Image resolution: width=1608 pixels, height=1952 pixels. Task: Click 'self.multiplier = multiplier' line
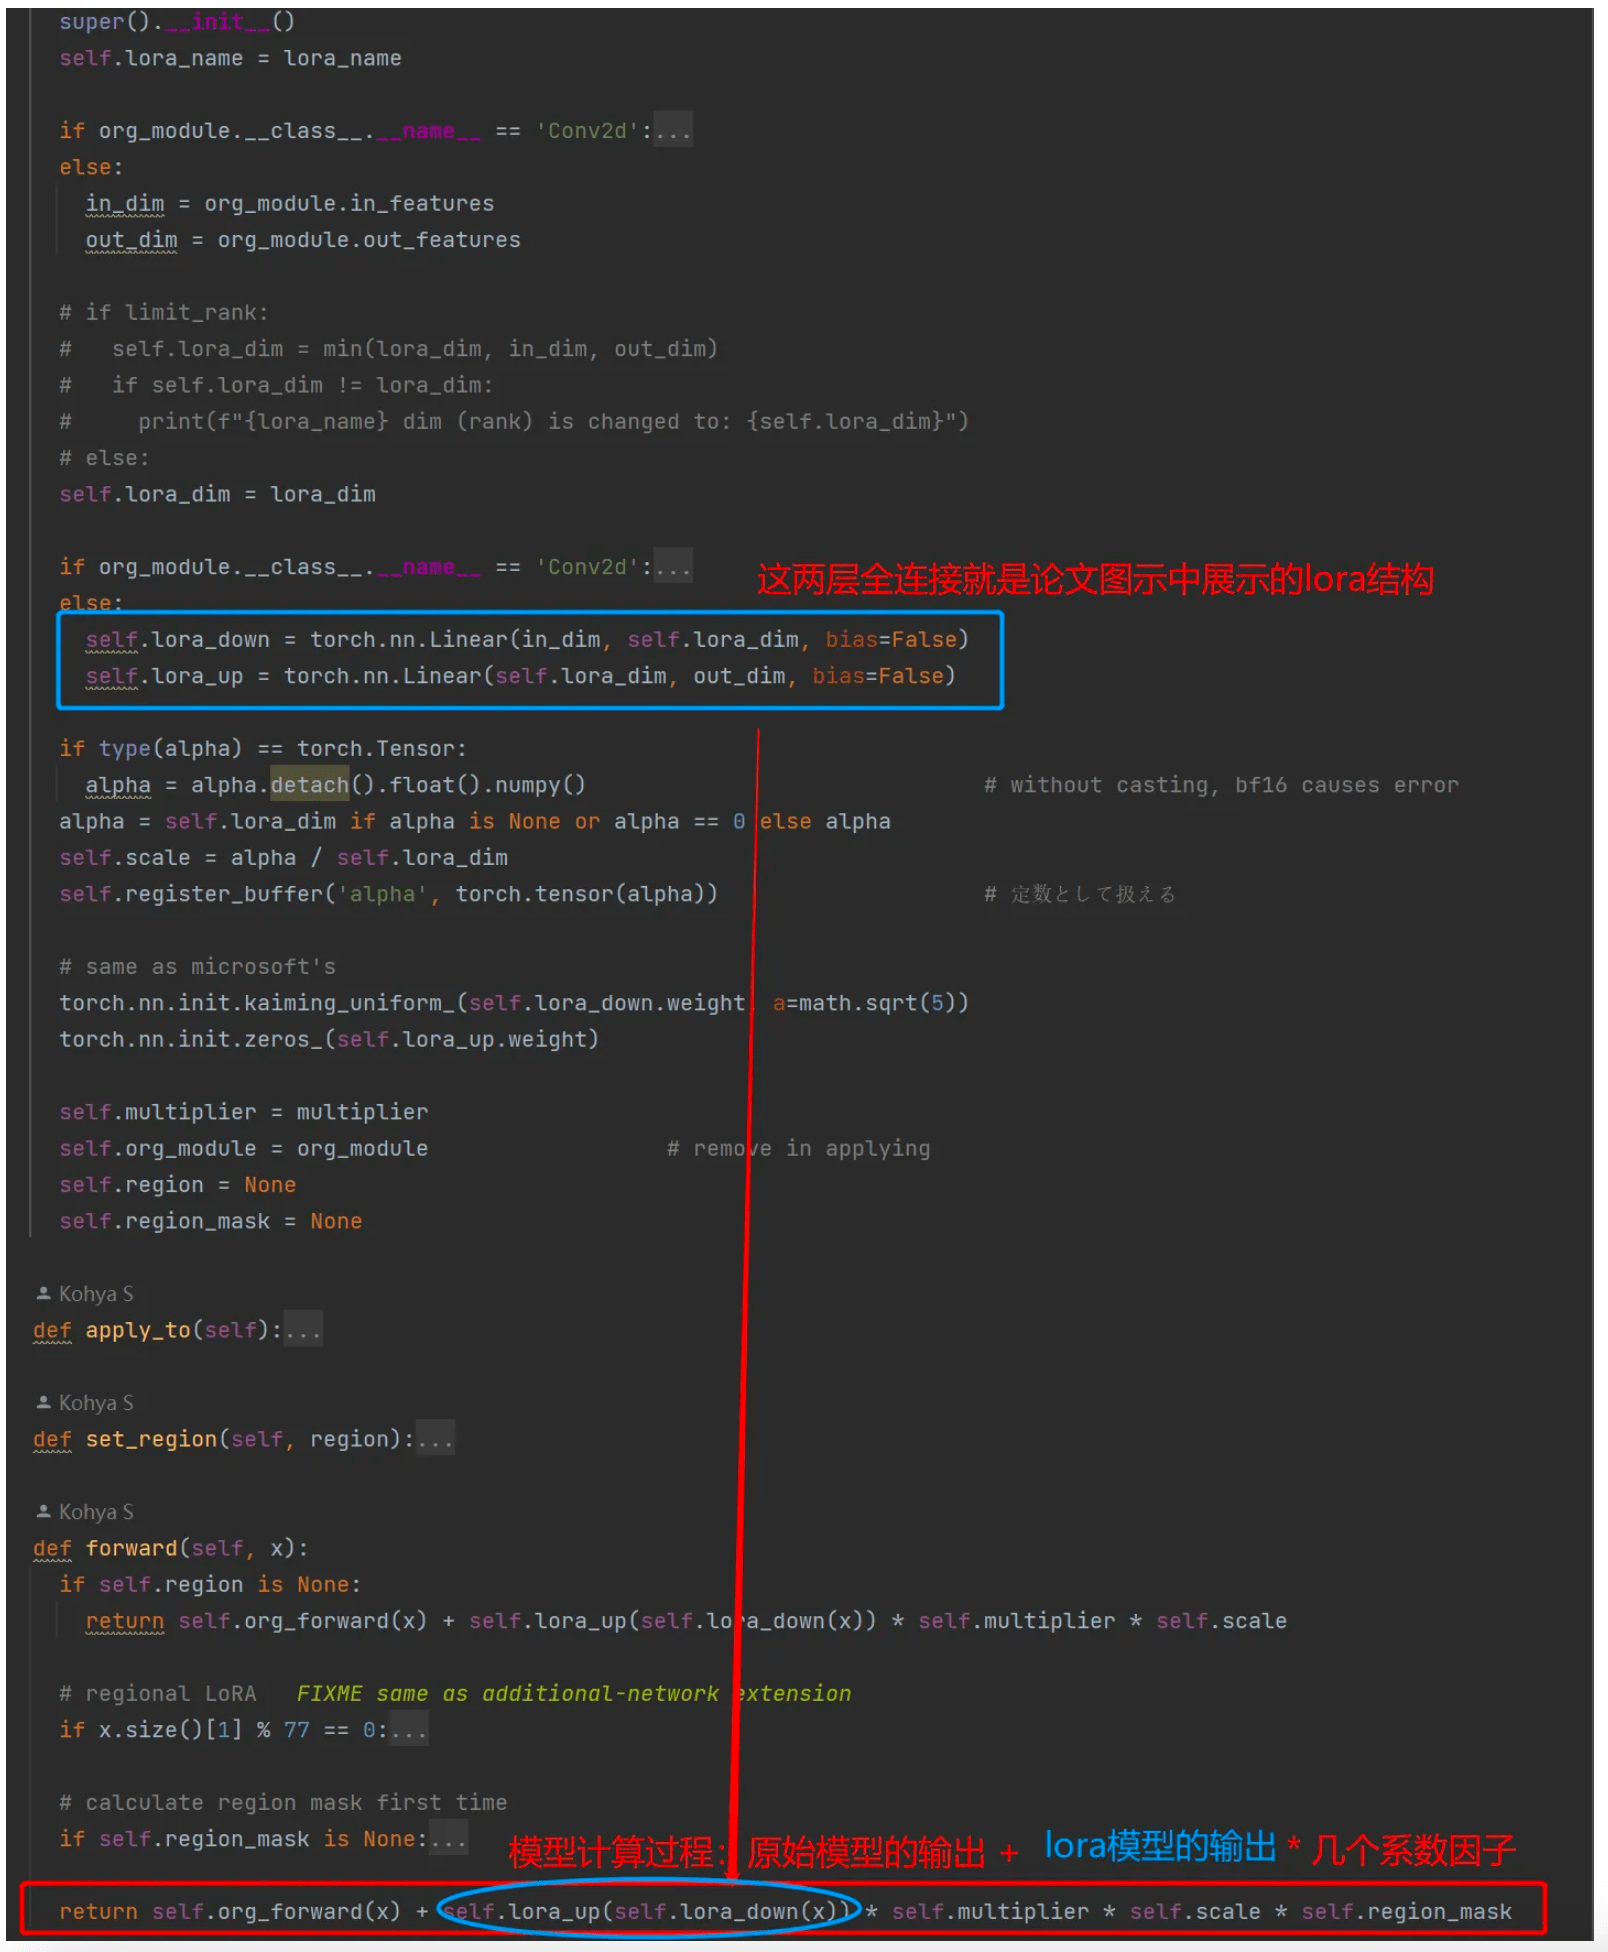point(244,1112)
